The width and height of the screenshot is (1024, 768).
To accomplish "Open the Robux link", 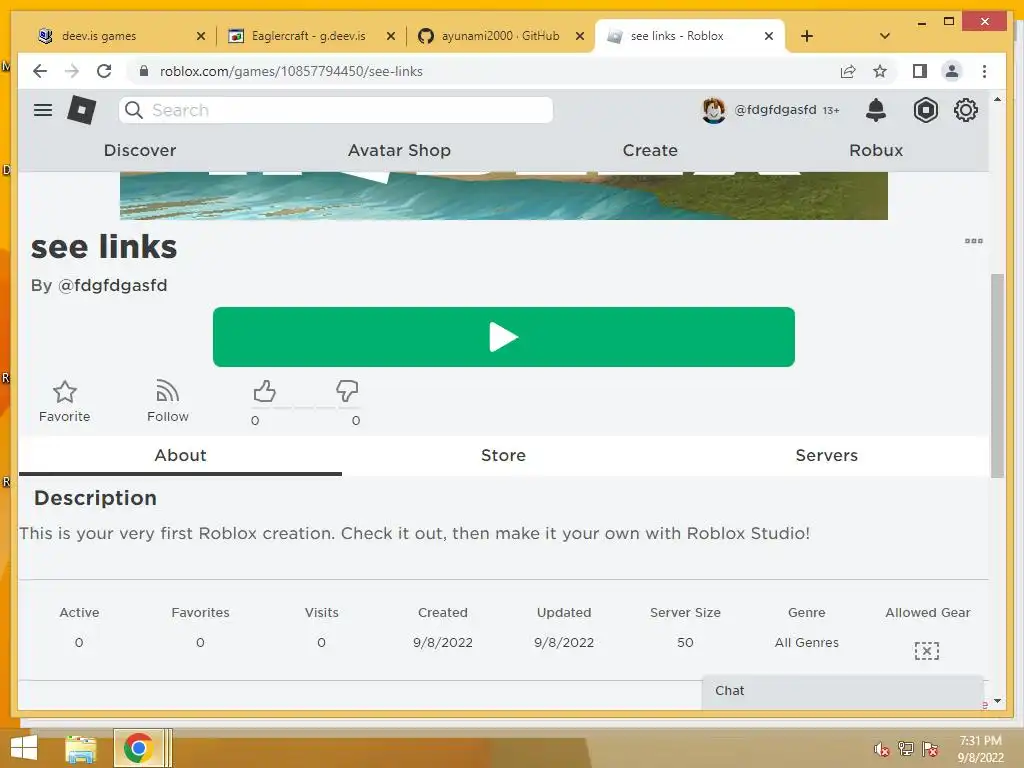I will click(x=876, y=150).
